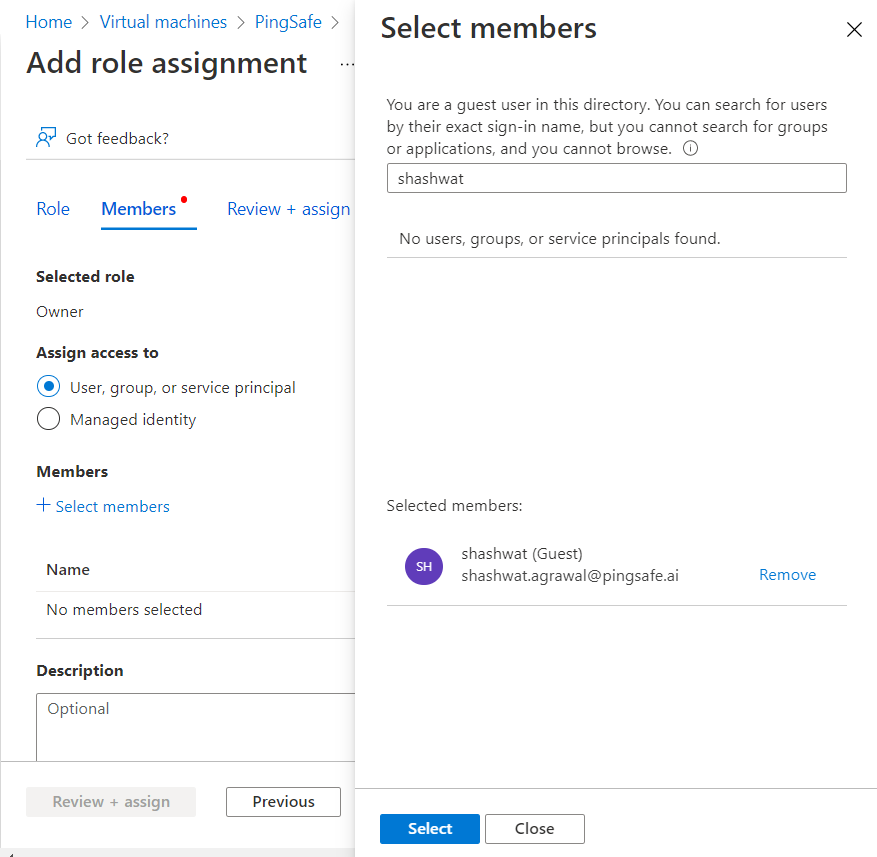Click the plus icon for Select members
This screenshot has height=857, width=877.
click(x=43, y=506)
